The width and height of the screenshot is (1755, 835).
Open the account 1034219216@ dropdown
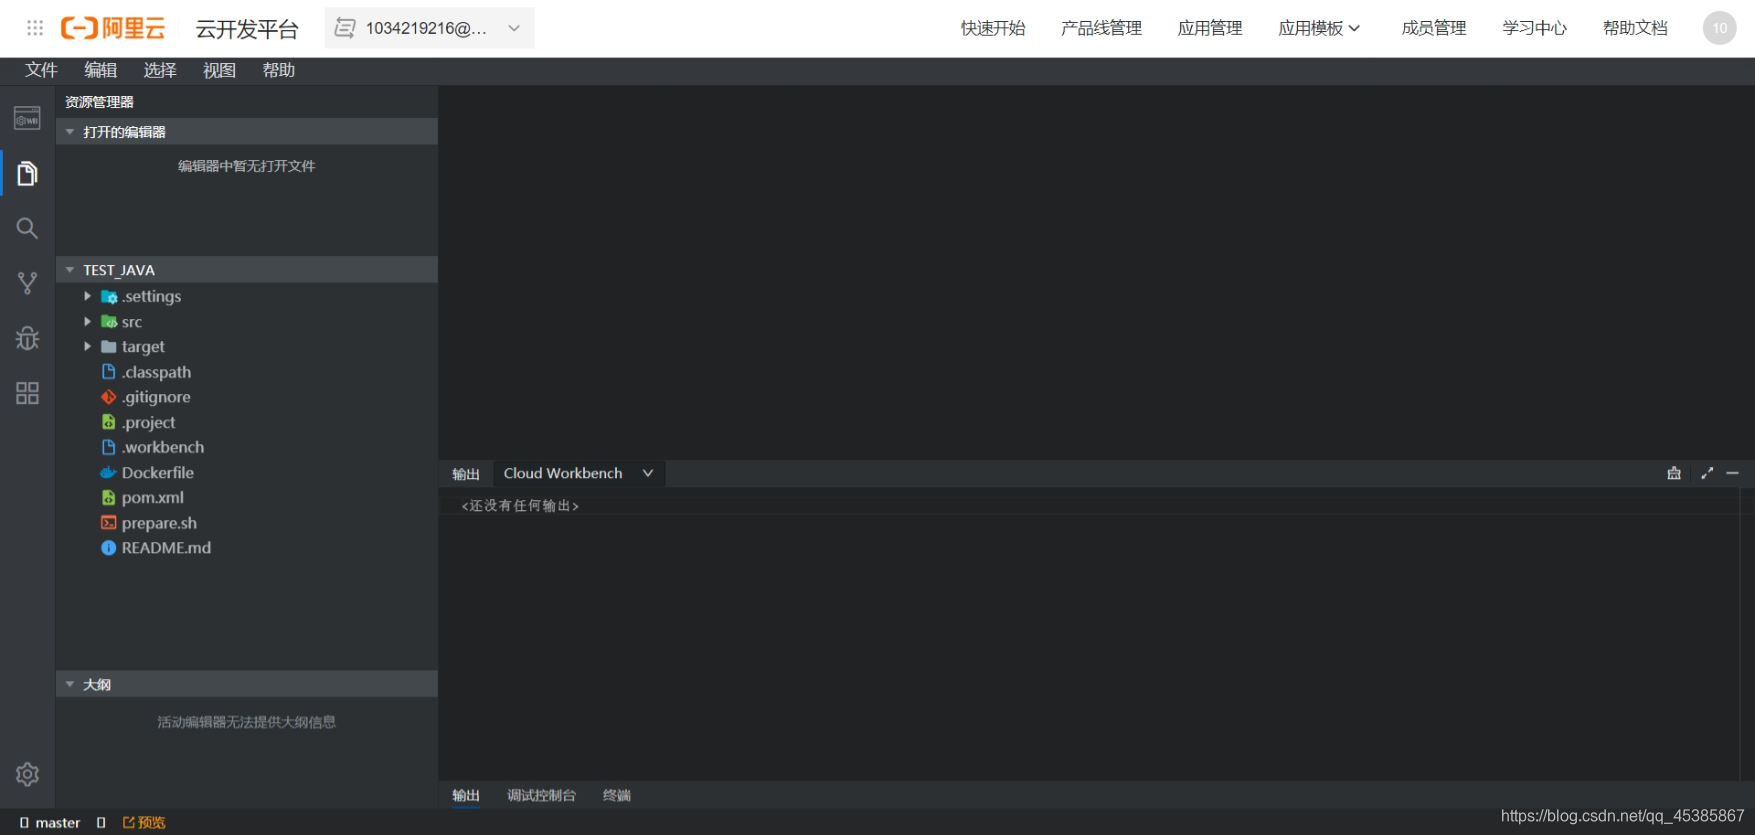[x=429, y=28]
